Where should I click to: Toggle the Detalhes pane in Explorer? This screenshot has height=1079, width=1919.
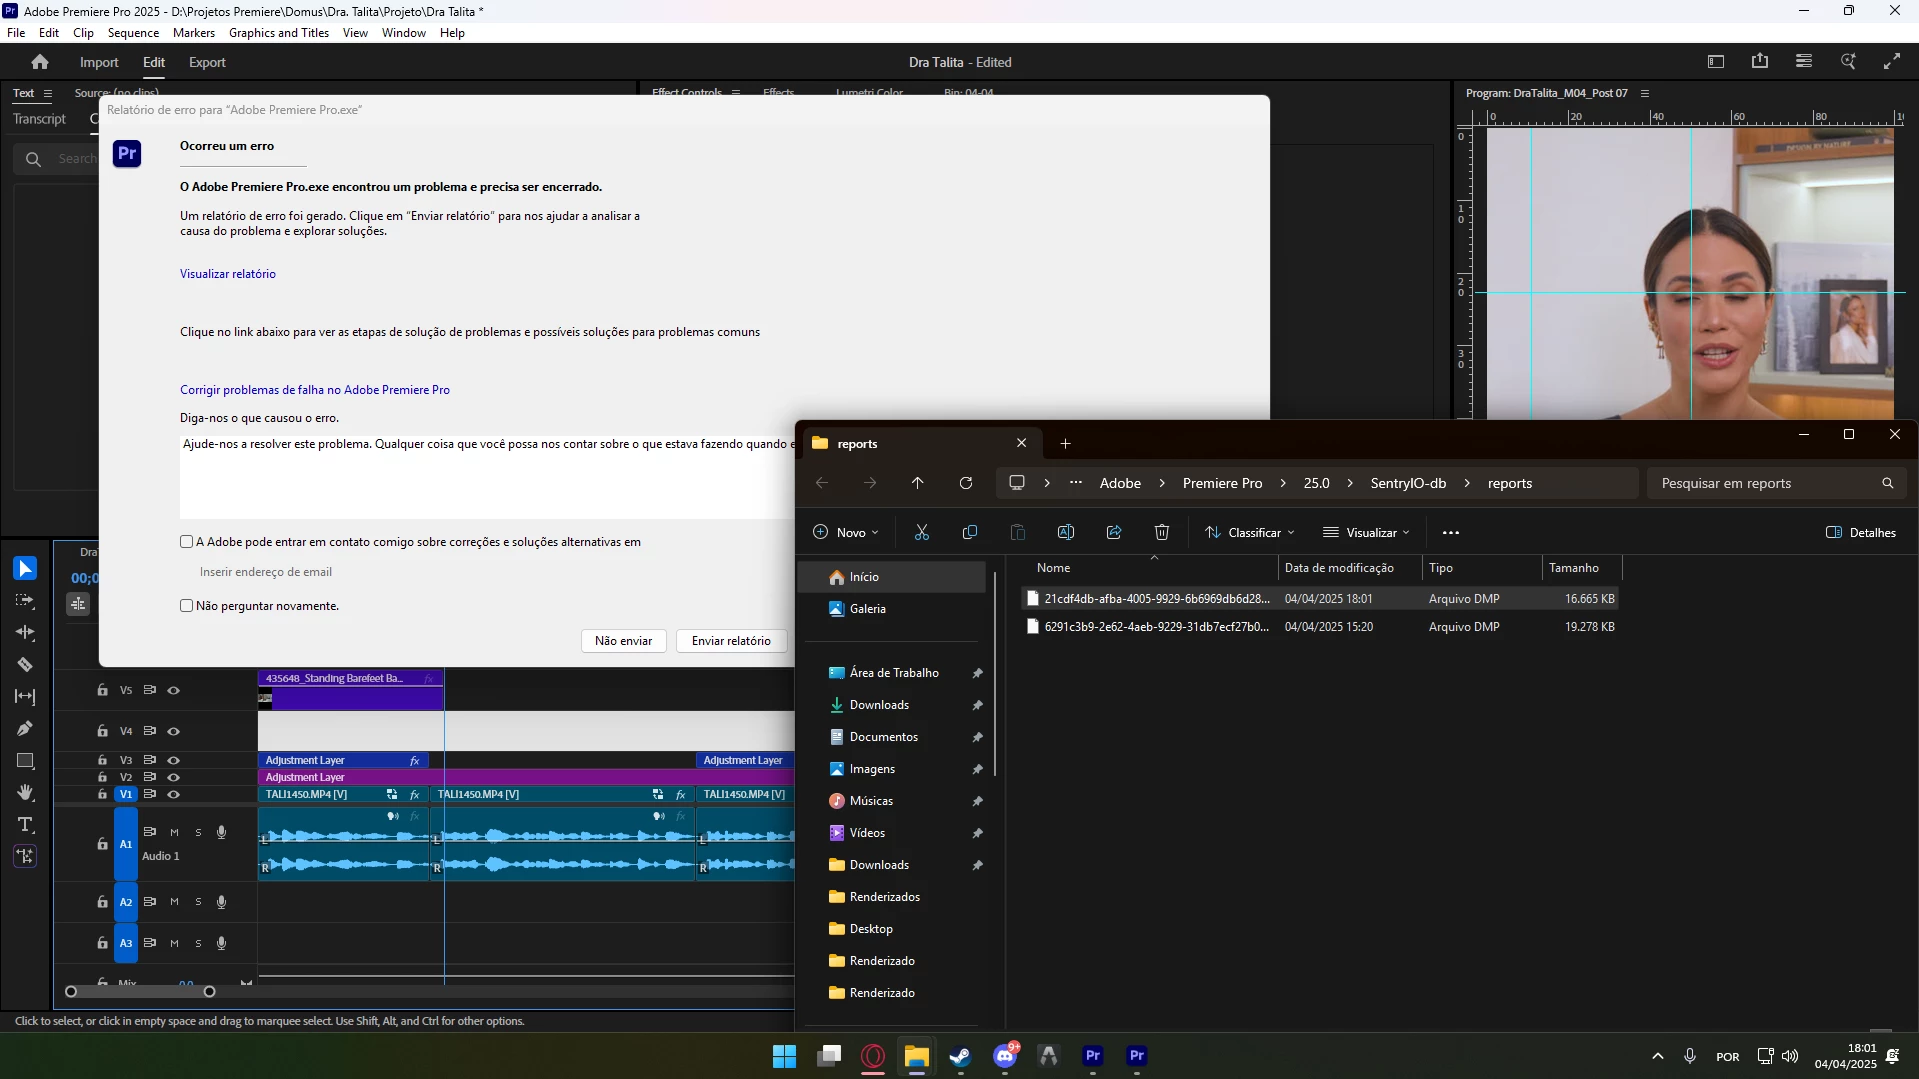(x=1860, y=533)
